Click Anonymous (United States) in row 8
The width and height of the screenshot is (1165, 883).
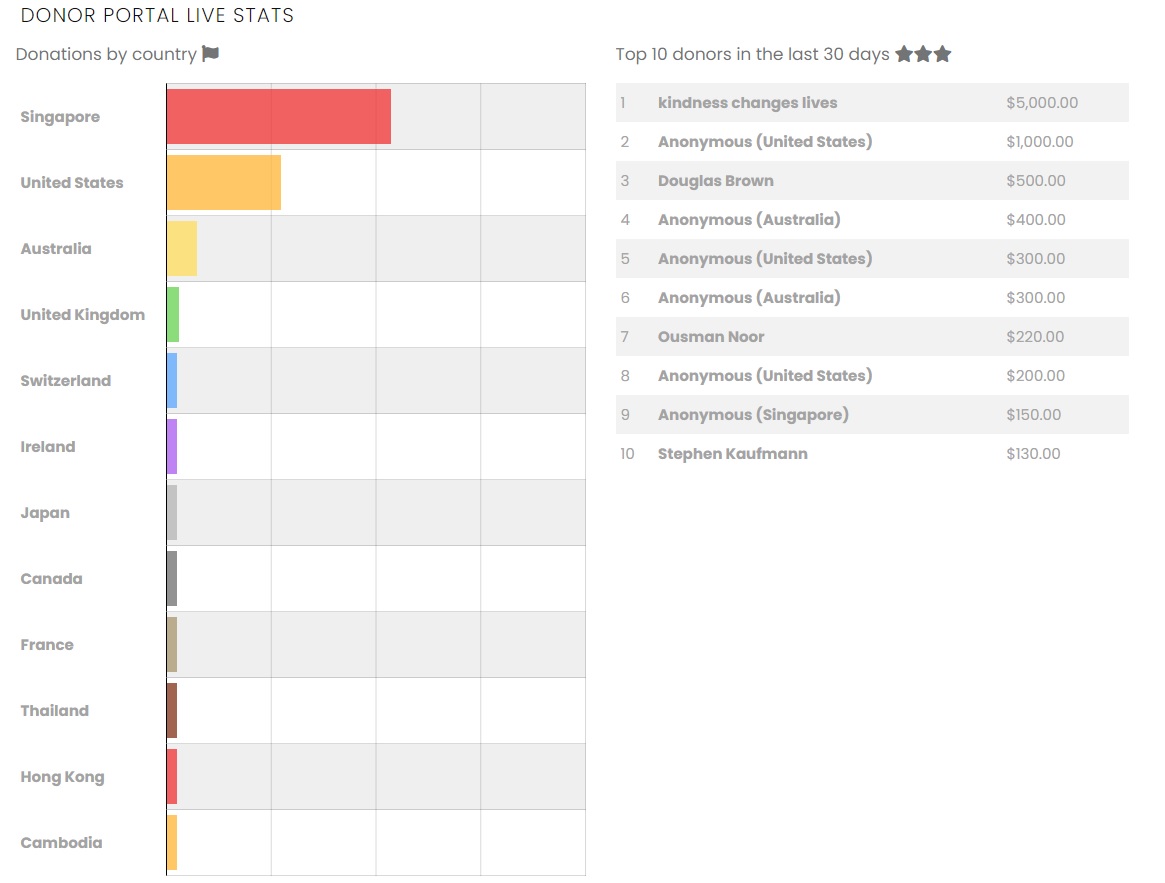point(765,376)
